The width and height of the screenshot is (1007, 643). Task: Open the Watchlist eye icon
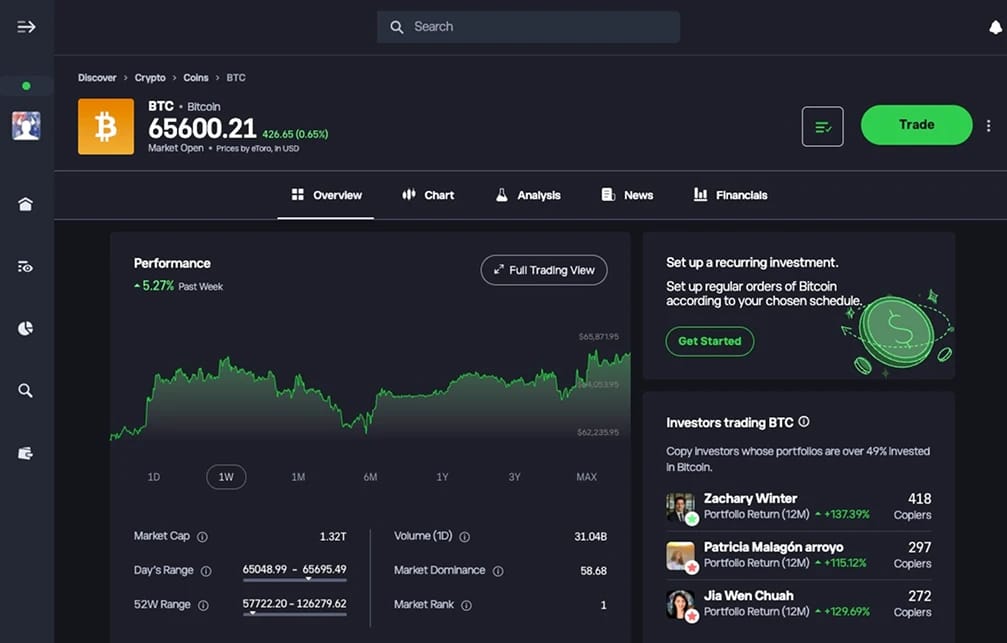click(25, 267)
